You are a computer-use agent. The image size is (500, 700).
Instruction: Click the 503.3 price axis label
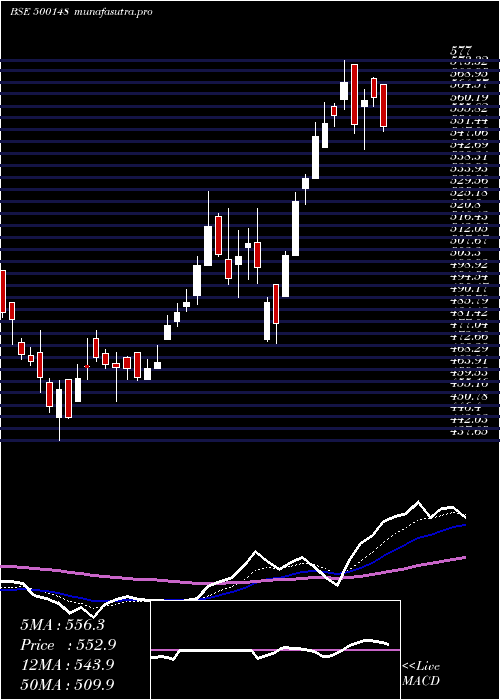pyautogui.click(x=465, y=253)
